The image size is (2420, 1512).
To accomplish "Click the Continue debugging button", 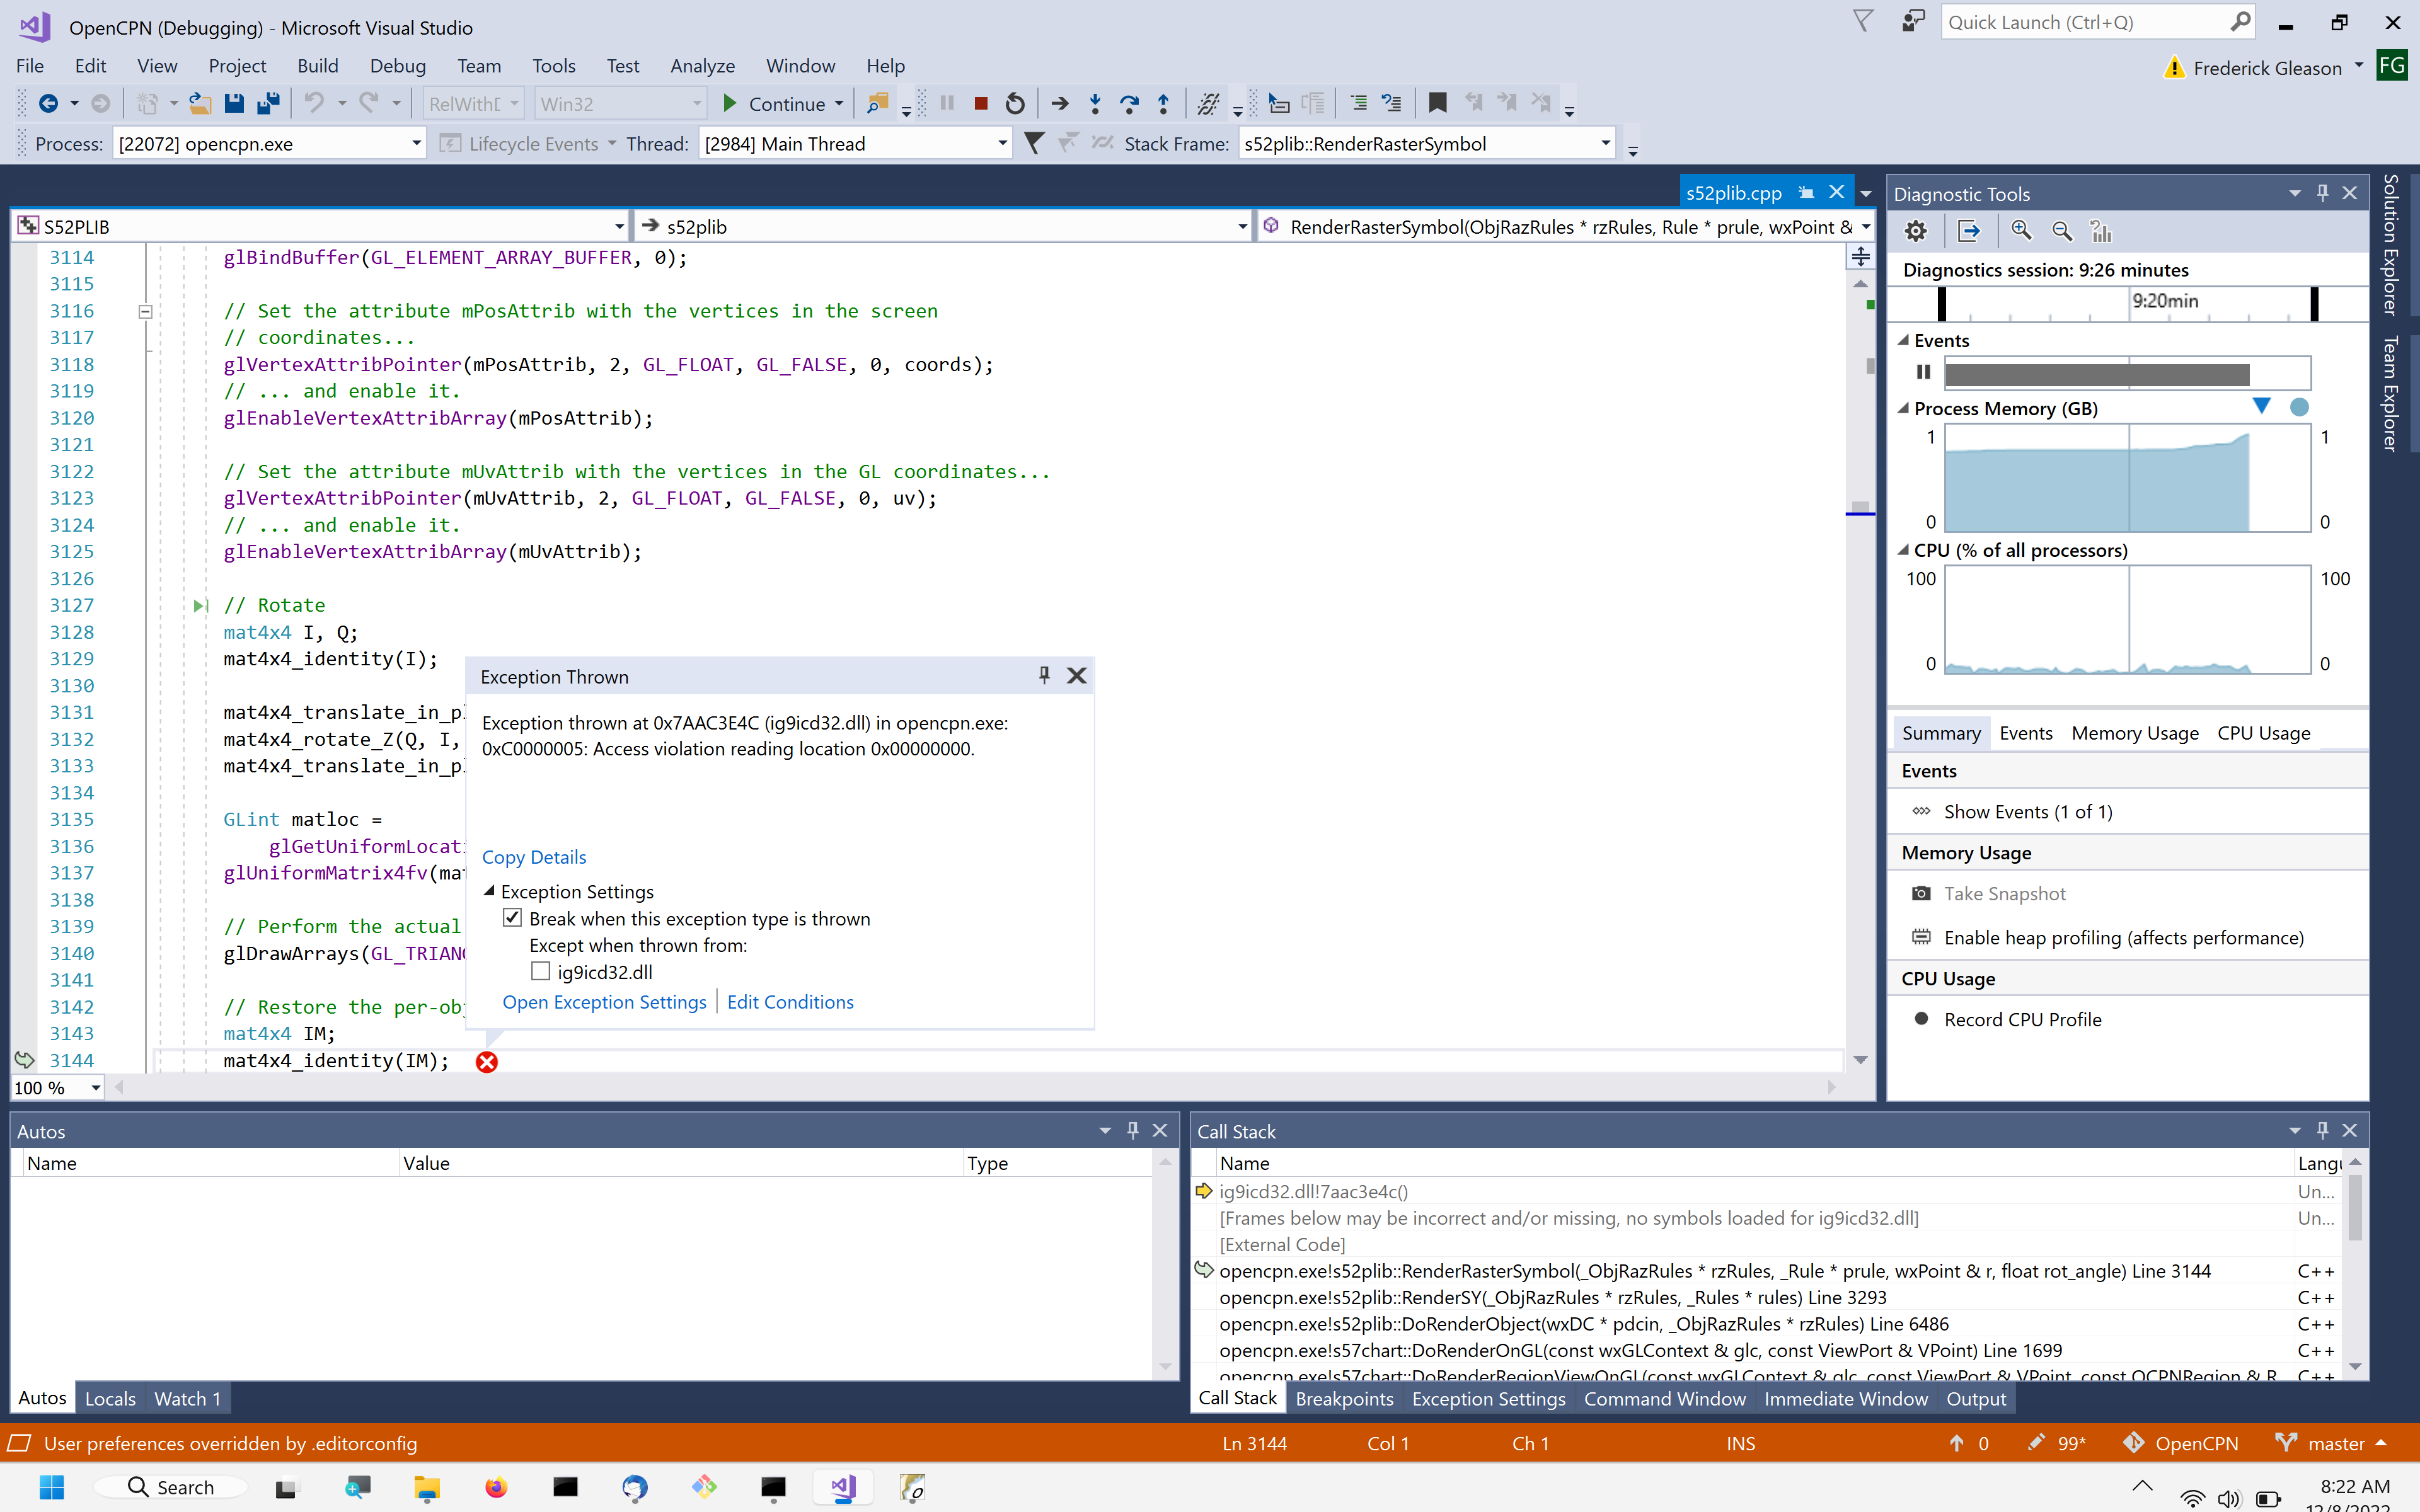I will [774, 103].
